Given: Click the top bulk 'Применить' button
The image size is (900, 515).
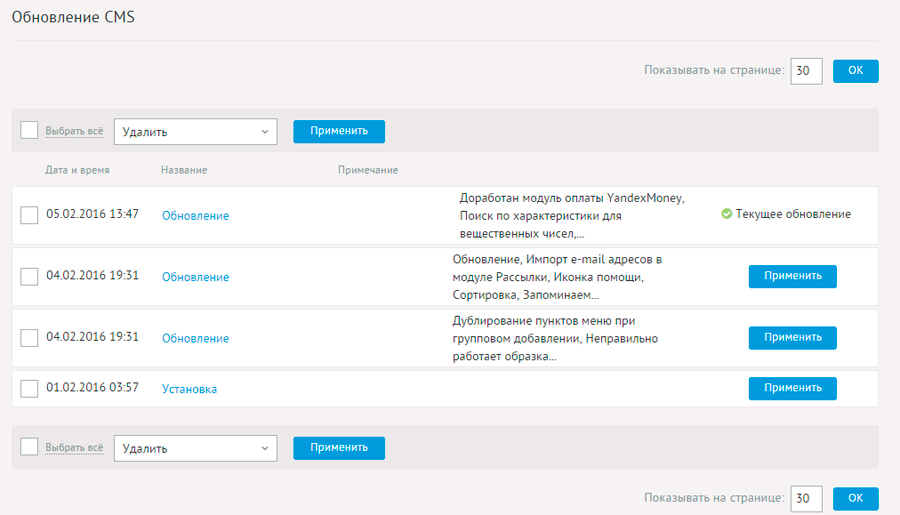Looking at the screenshot, I should coord(339,131).
